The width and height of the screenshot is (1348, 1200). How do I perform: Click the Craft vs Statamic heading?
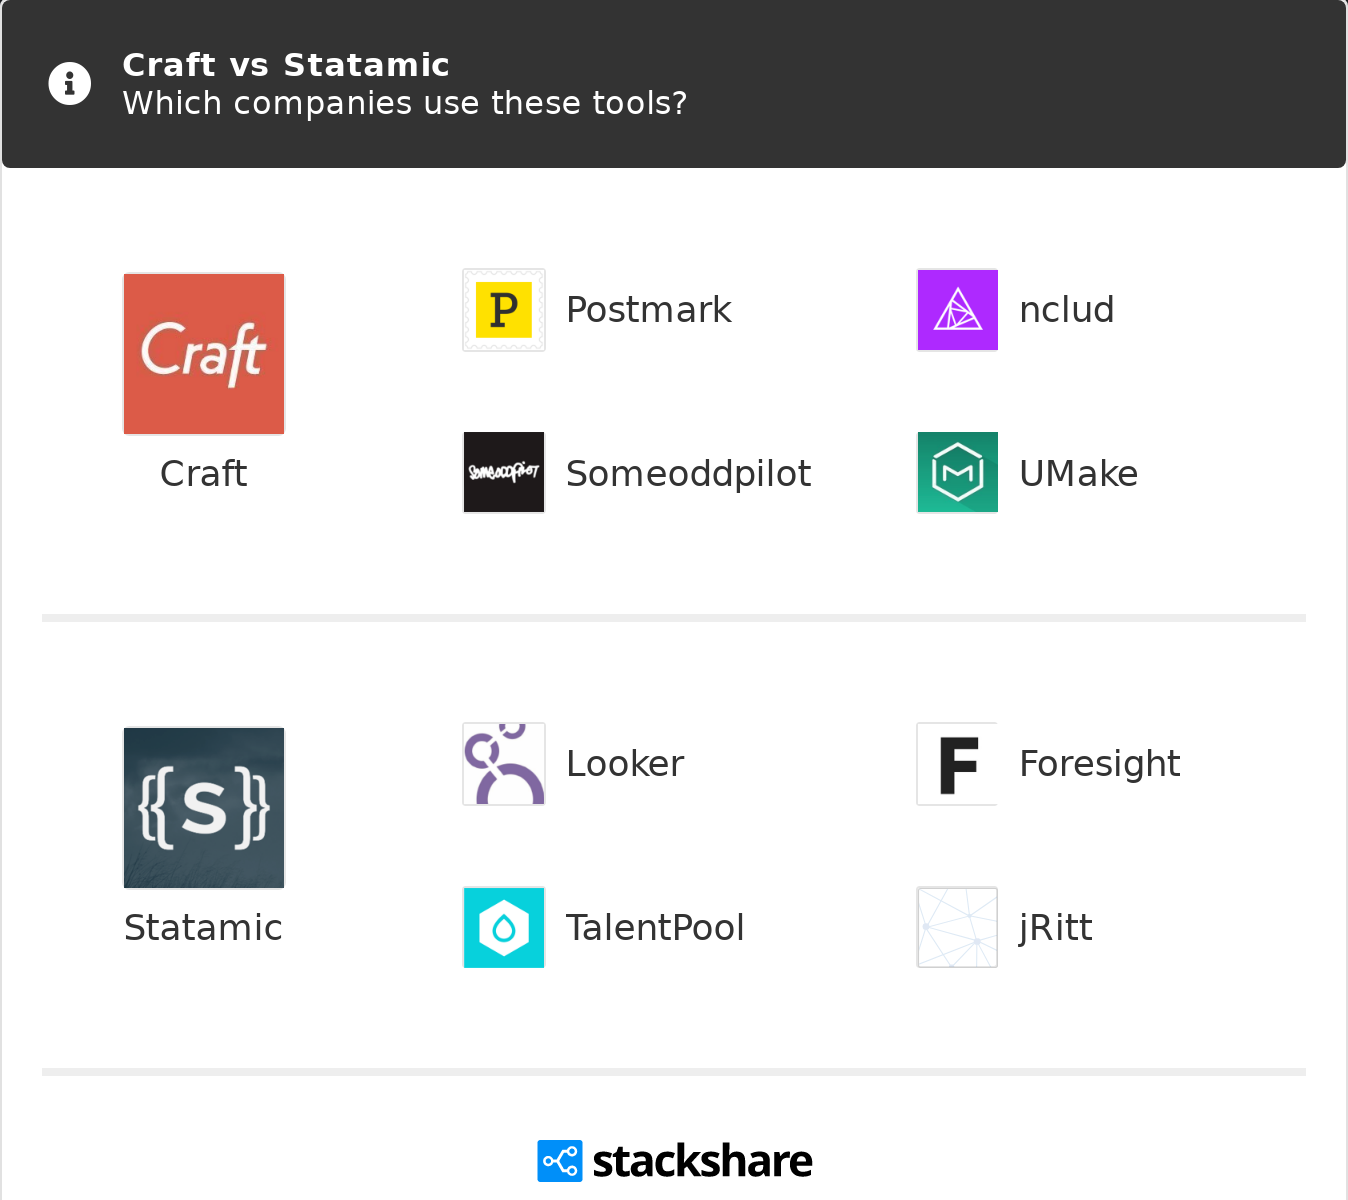coord(286,64)
